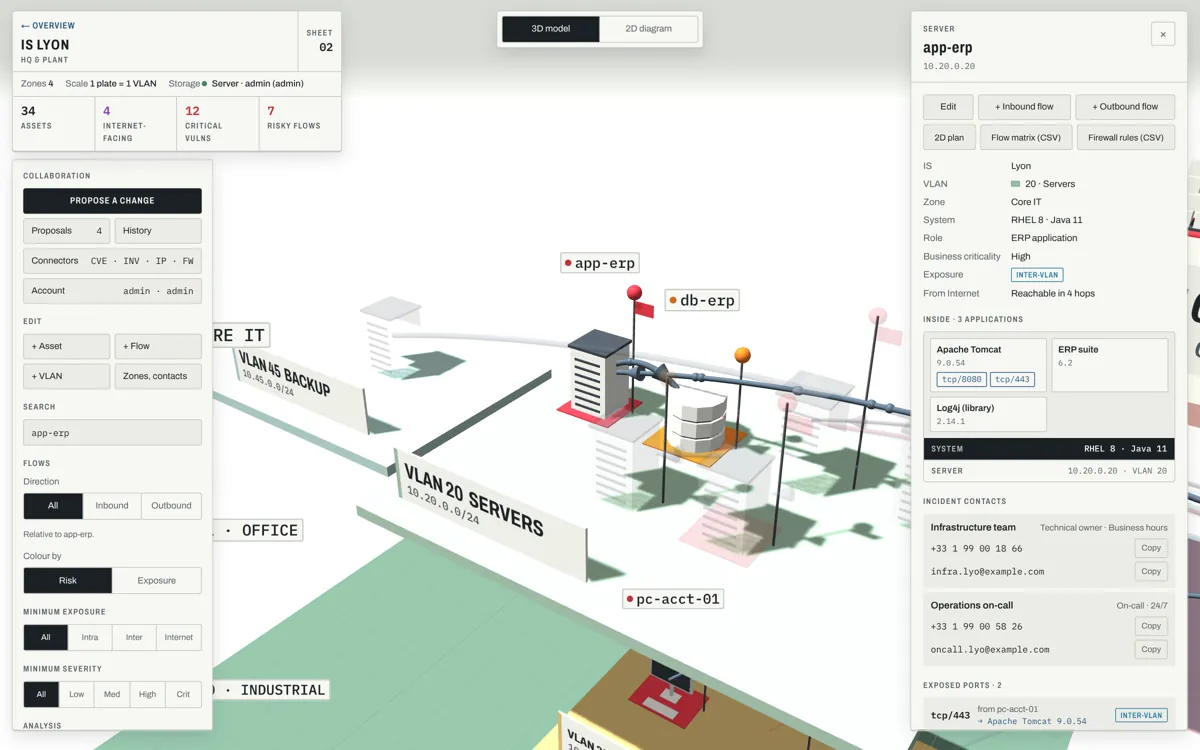Select the SYSTEM RHEL 8 · Java 11 row

point(1048,449)
